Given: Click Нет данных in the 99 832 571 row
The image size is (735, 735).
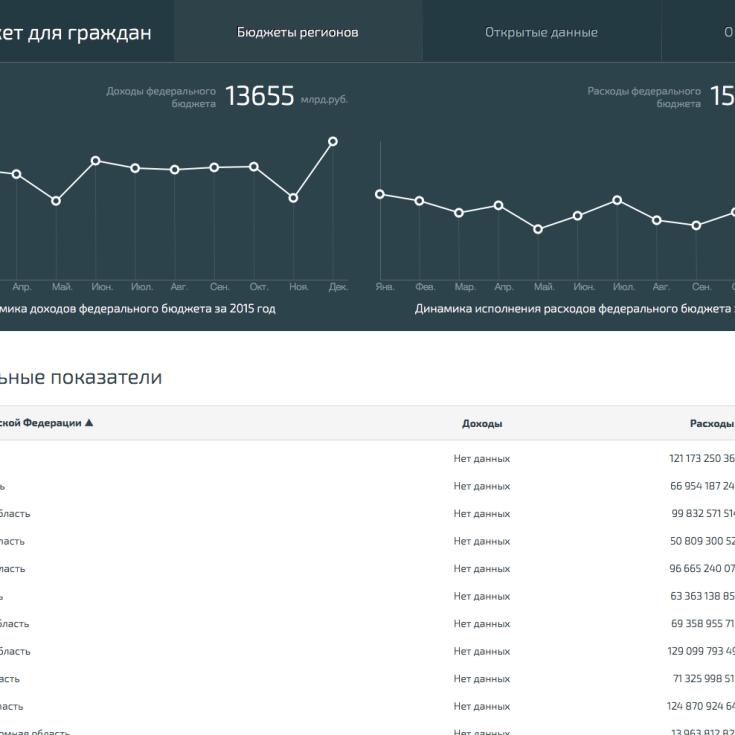Looking at the screenshot, I should pyautogui.click(x=482, y=514).
